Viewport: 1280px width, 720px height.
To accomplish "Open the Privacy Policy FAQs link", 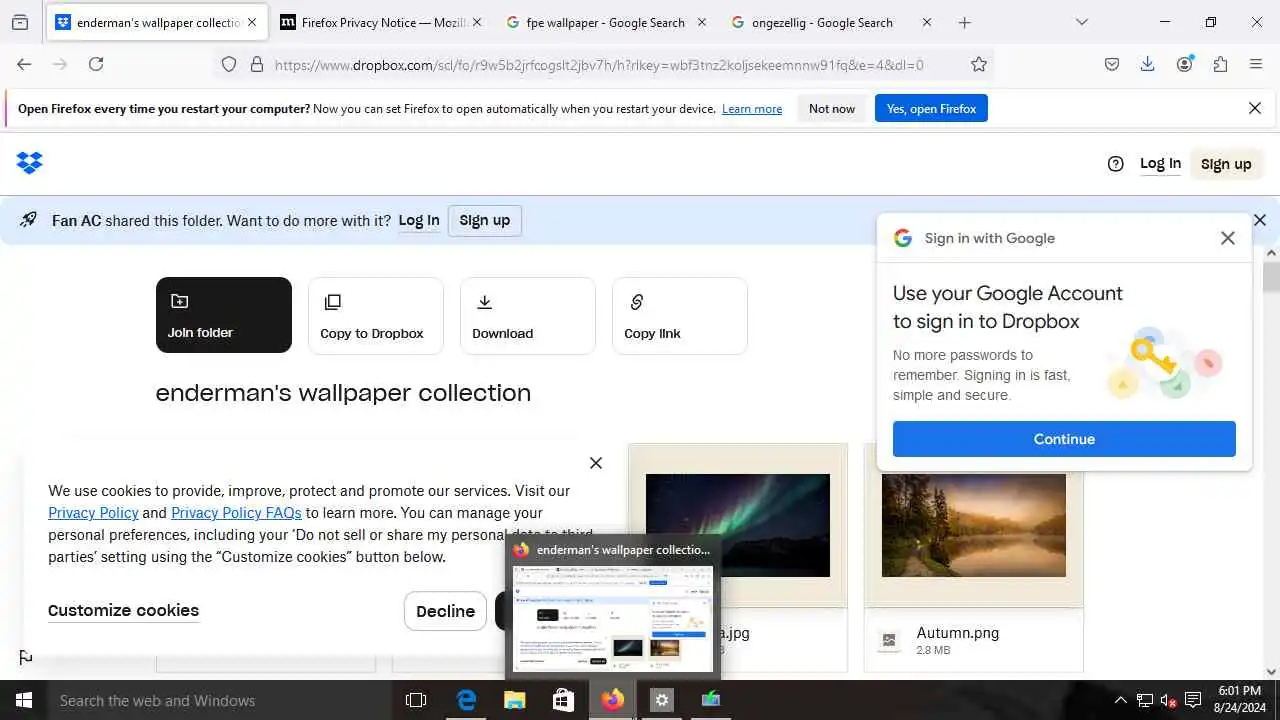I will [x=236, y=513].
